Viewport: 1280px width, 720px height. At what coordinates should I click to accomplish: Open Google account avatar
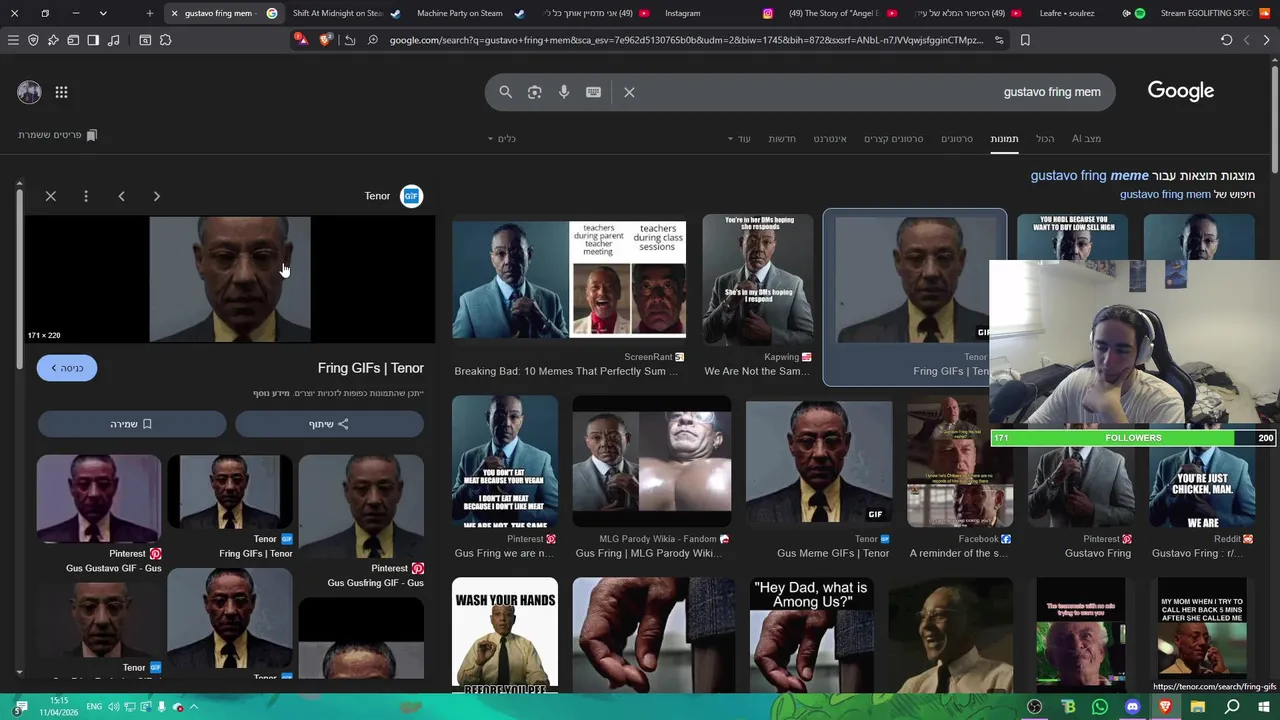pos(29,92)
